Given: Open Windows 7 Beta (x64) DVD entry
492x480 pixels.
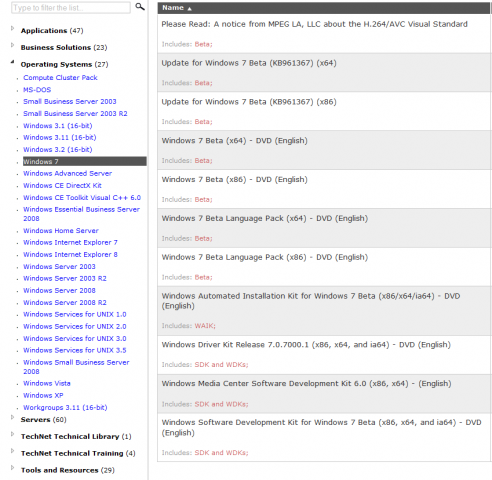Looking at the screenshot, I should pyautogui.click(x=234, y=141).
